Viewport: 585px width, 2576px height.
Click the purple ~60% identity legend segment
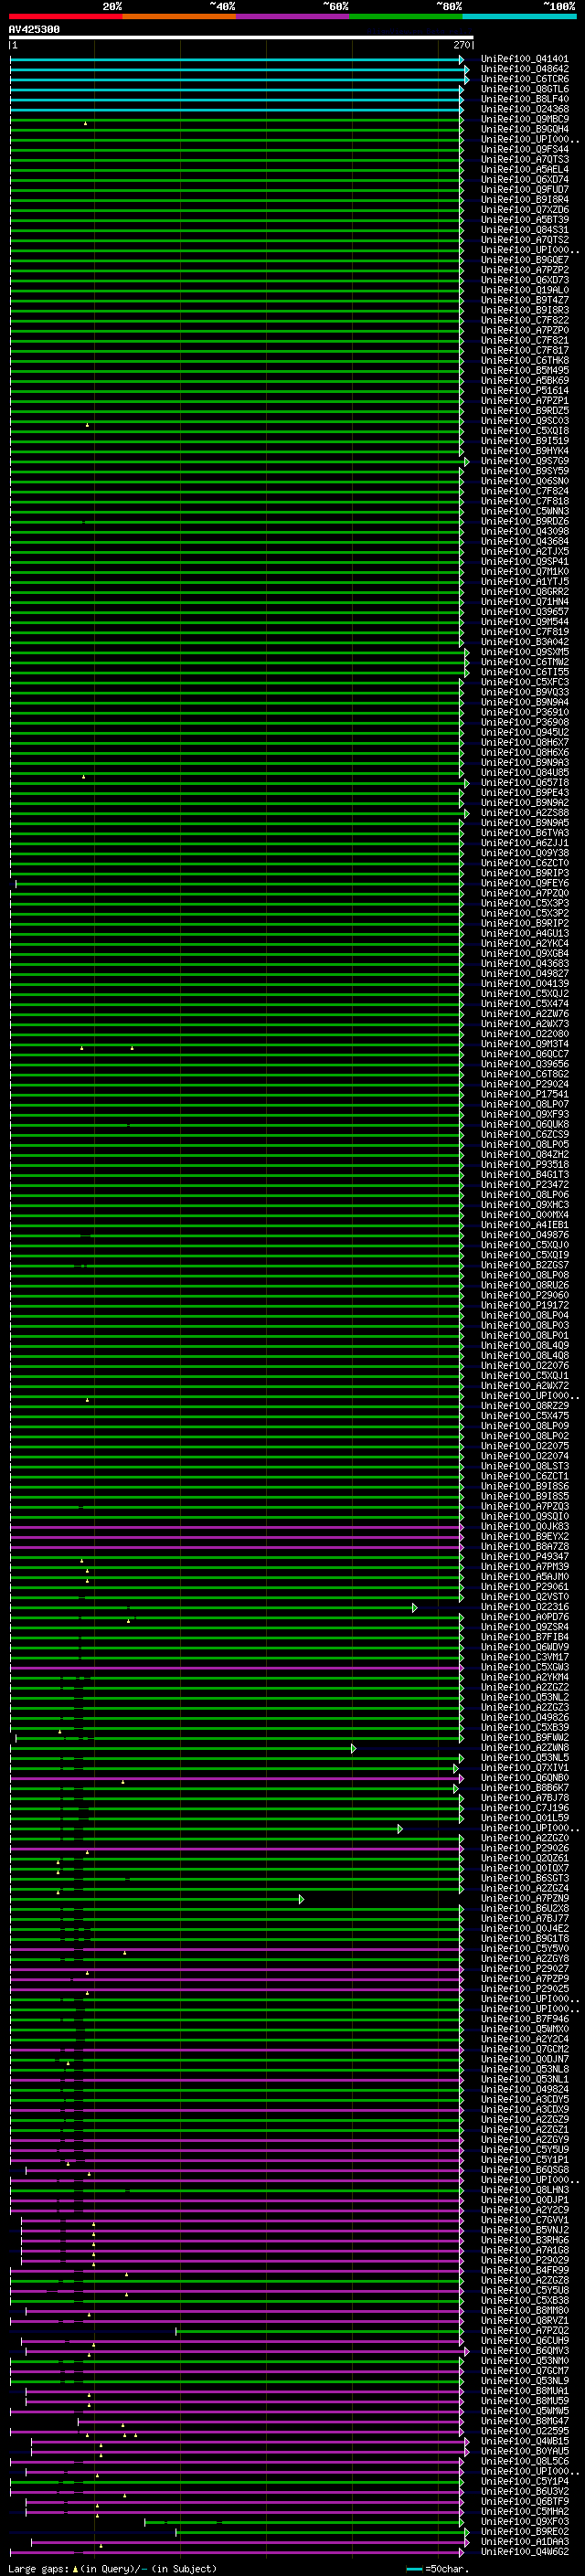click(x=293, y=16)
